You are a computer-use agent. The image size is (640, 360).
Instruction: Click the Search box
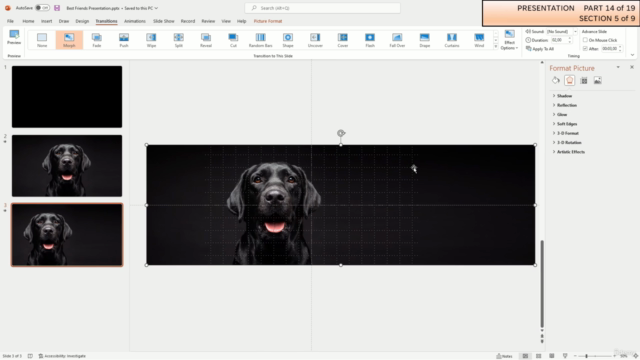[x=322, y=8]
